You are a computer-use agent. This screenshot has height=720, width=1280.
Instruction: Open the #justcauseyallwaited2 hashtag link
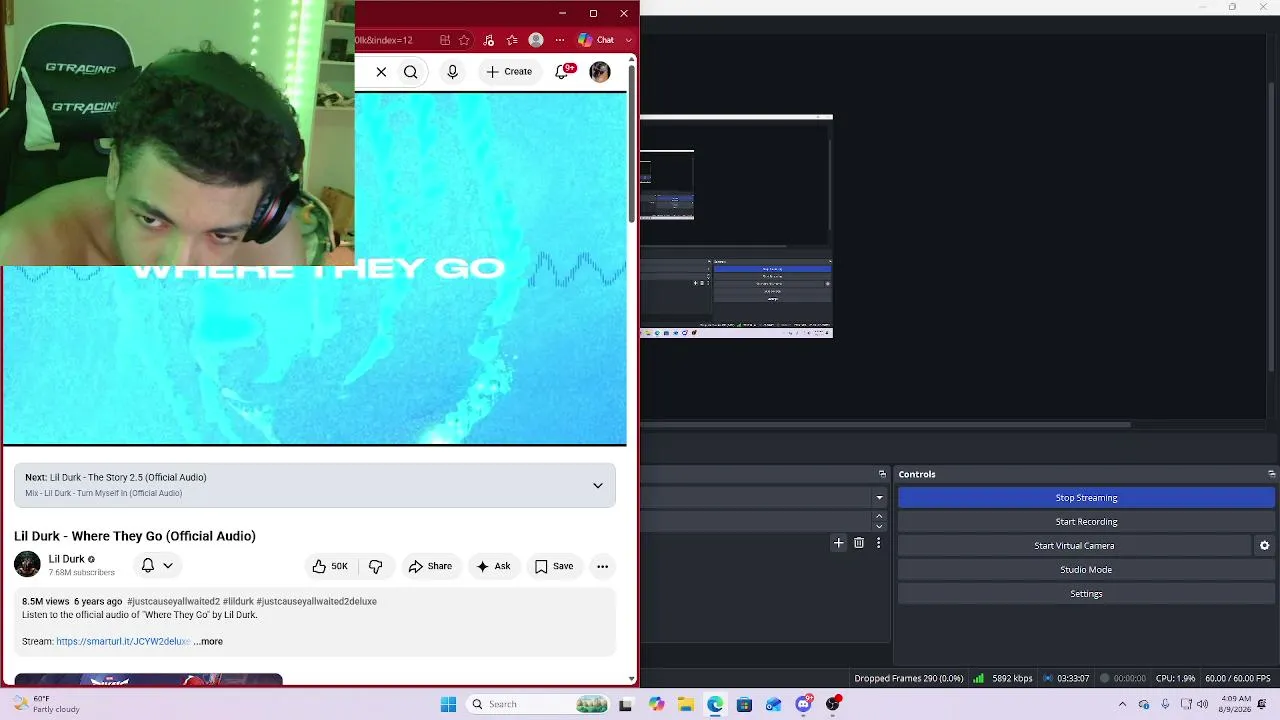[173, 601]
